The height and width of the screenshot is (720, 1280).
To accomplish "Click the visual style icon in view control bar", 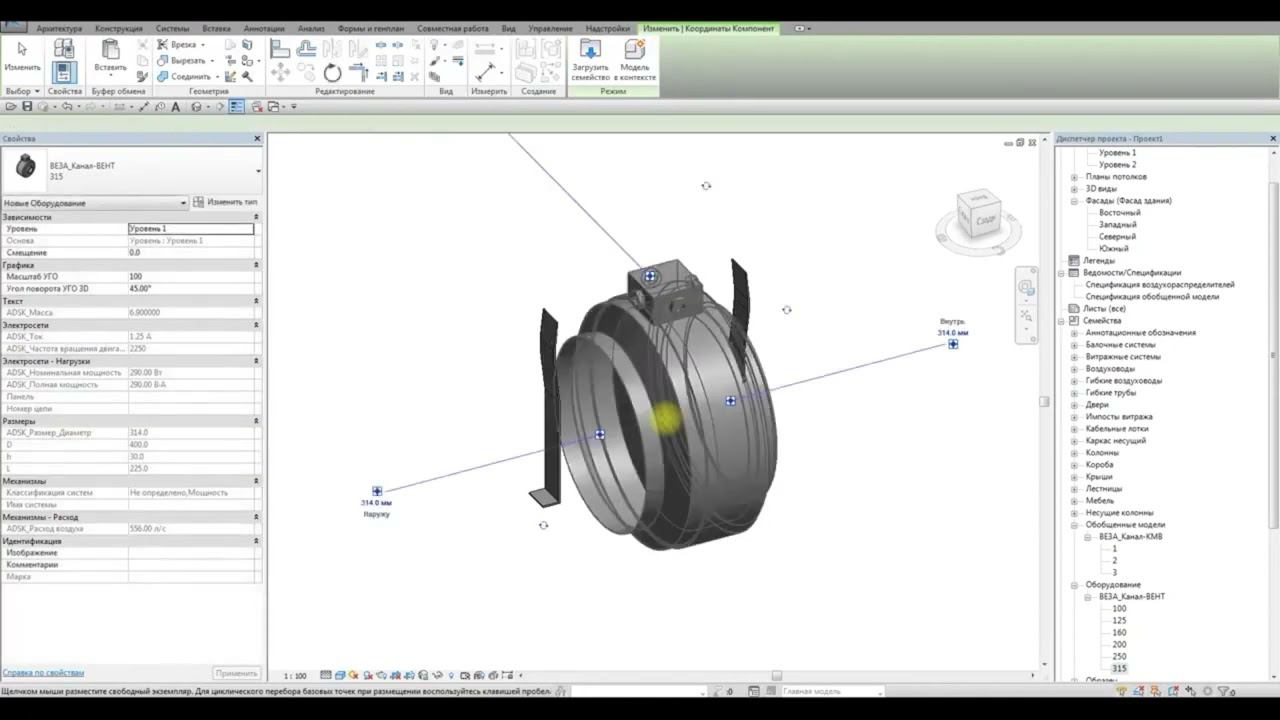I will (340, 676).
